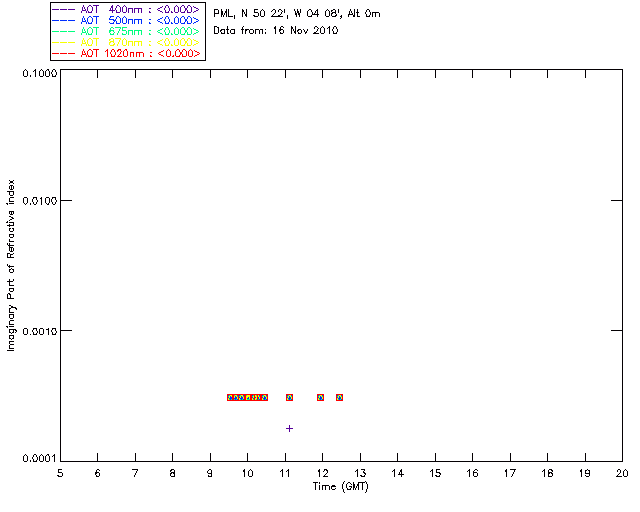Click the purple dashed line sample in legend
Image resolution: width=640 pixels, height=512 pixels.
[64, 9]
